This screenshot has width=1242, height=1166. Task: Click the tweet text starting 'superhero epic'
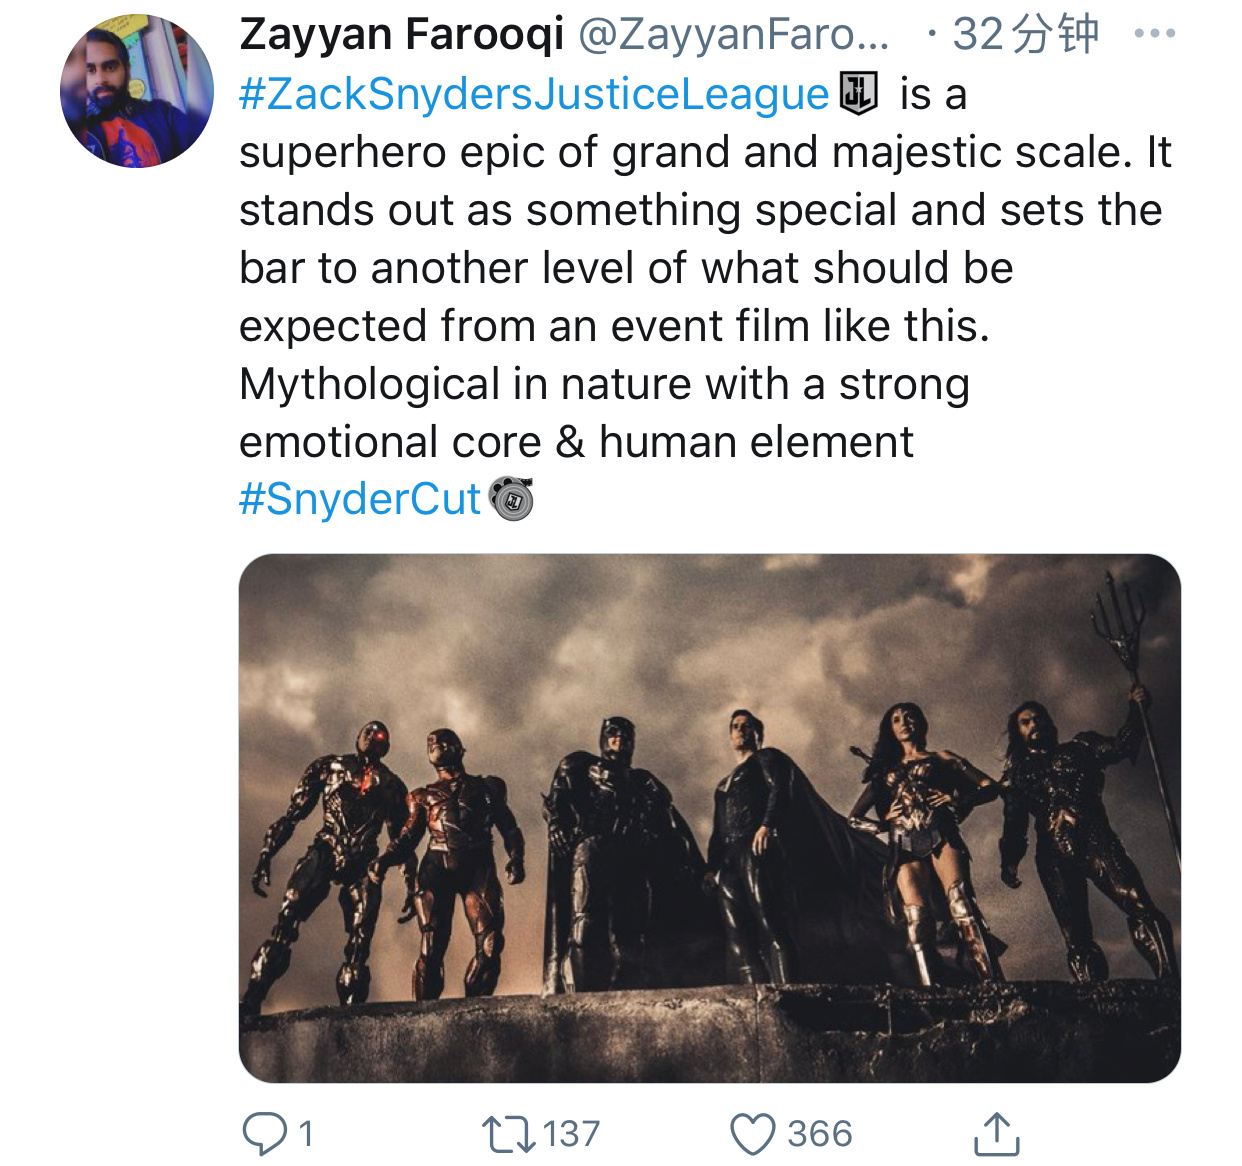[704, 153]
